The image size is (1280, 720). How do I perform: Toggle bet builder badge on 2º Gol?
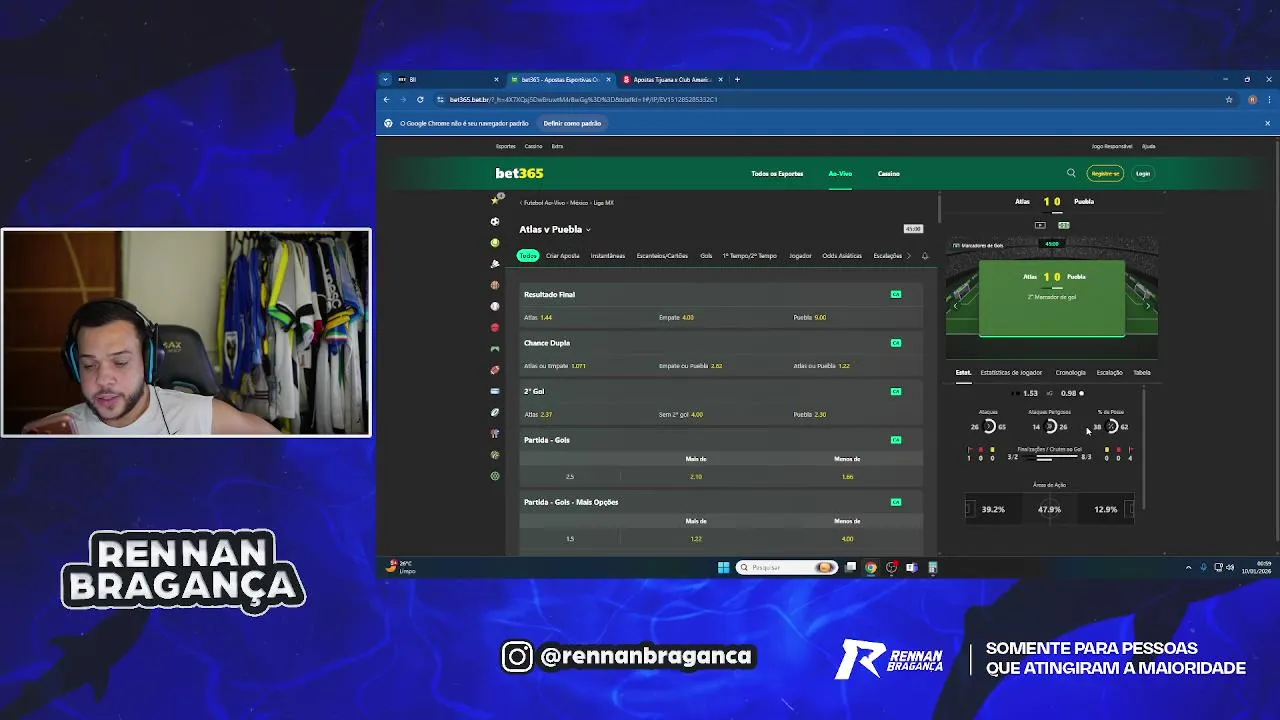pos(896,391)
